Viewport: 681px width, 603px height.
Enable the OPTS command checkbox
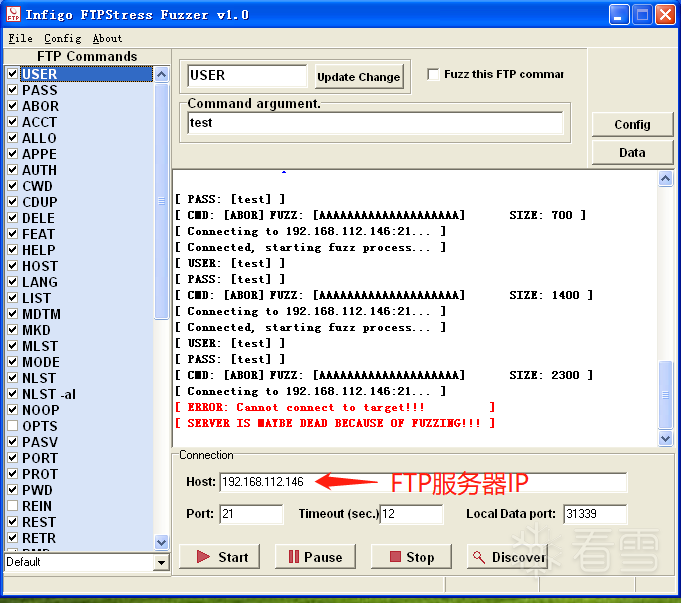point(13,426)
